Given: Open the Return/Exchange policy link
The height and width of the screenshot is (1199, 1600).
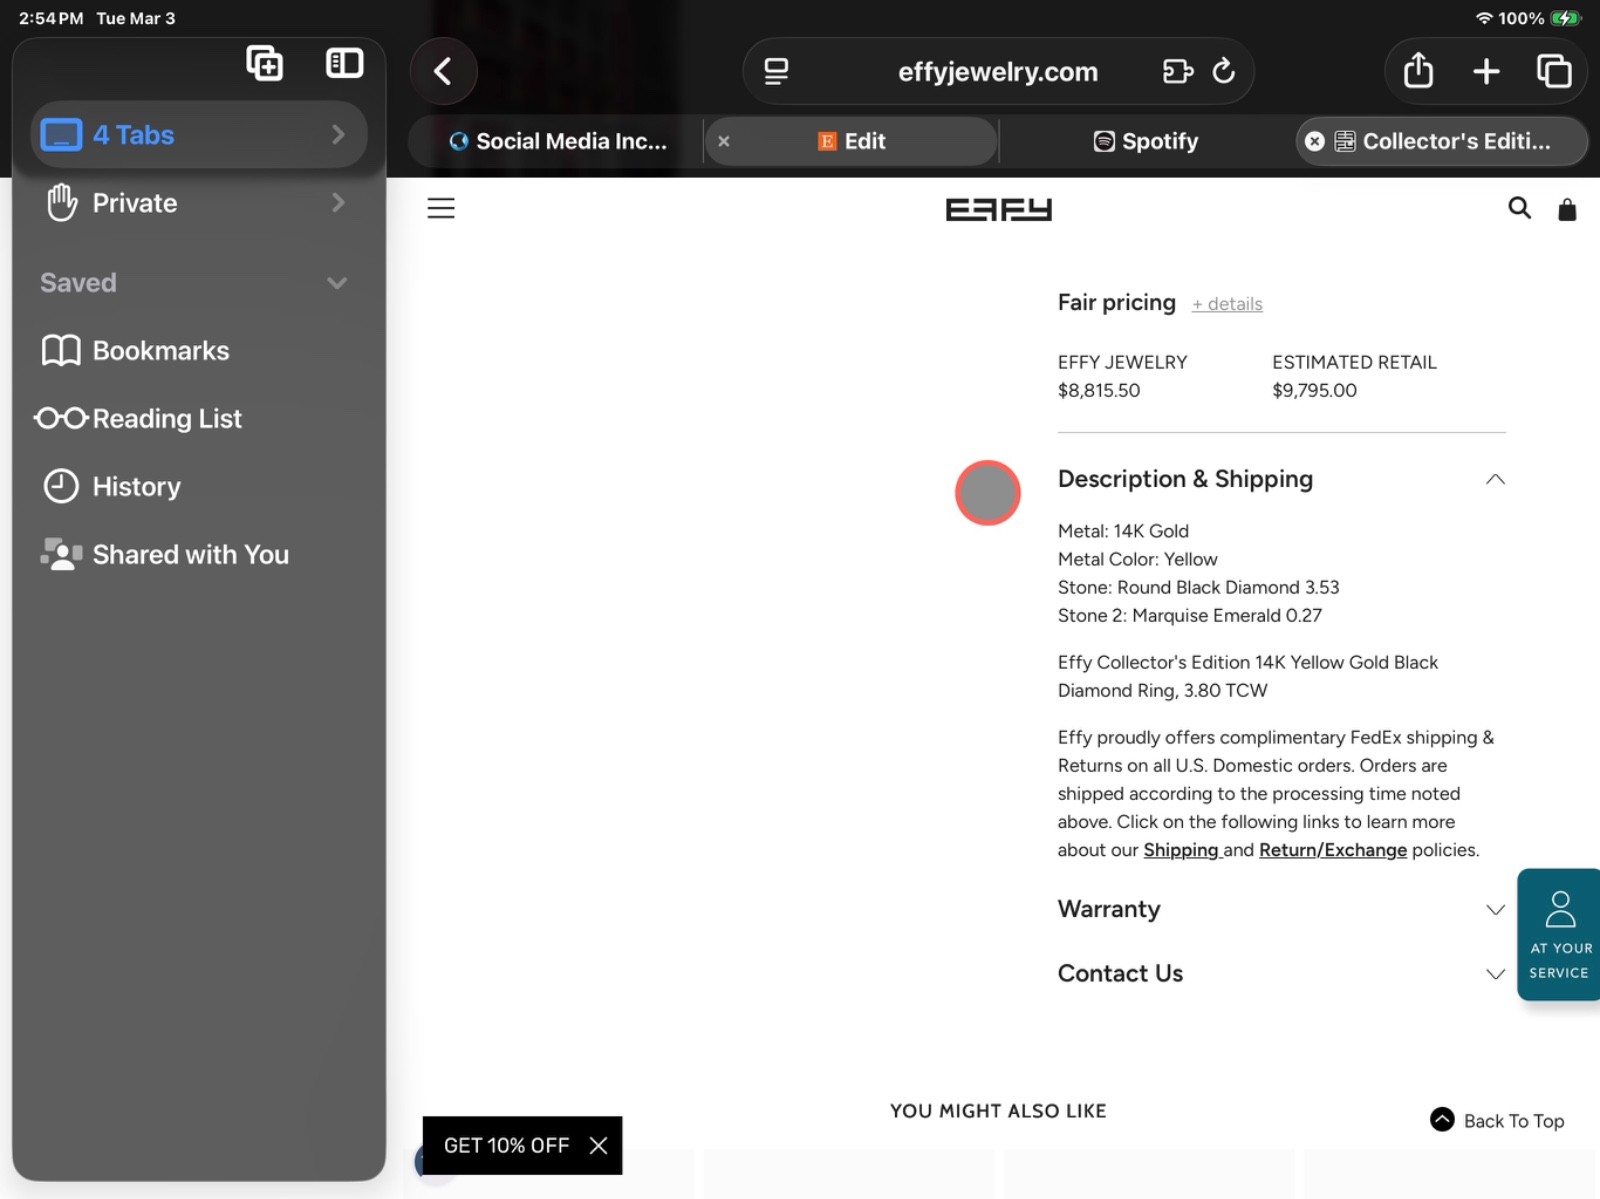Looking at the screenshot, I should (1333, 850).
